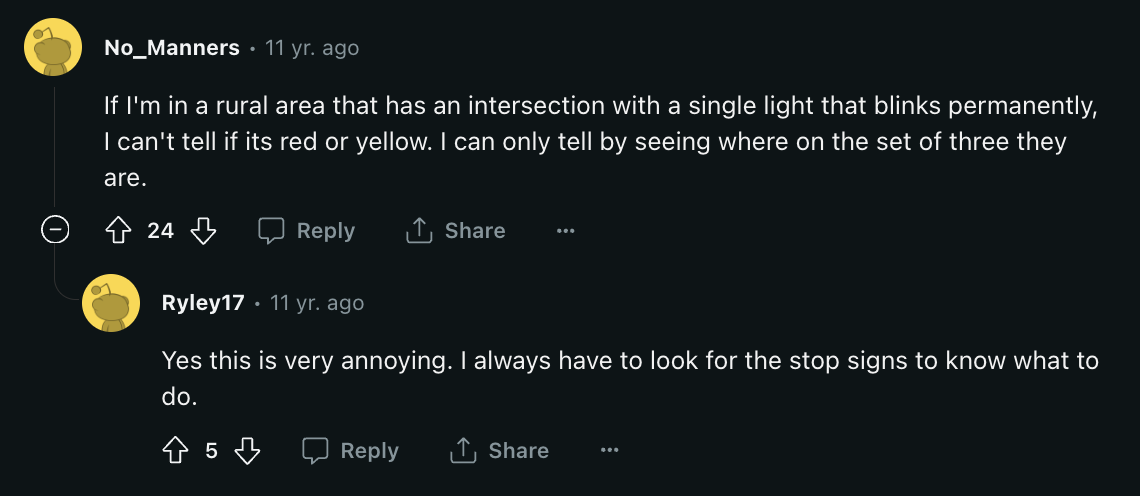
Task: Open more options on Ryley17's comment
Action: tap(609, 451)
